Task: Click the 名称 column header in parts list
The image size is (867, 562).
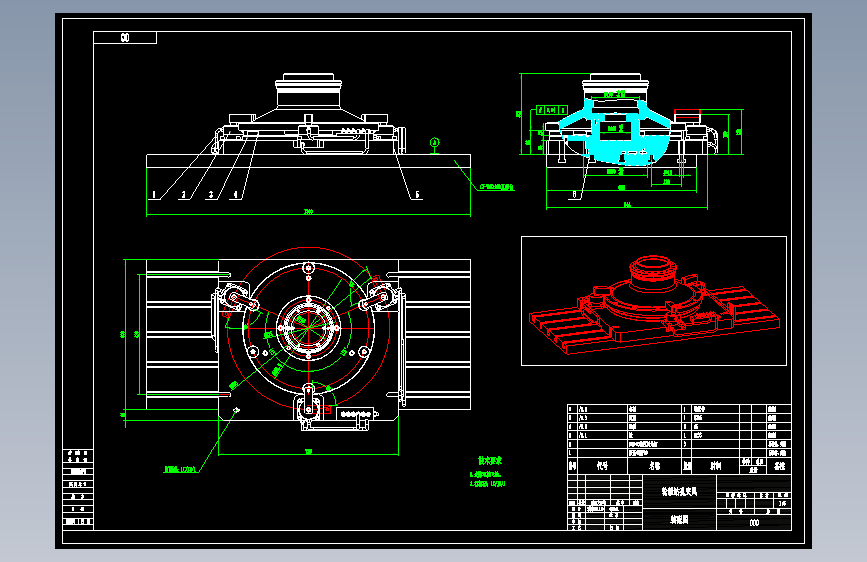Action: coord(654,466)
